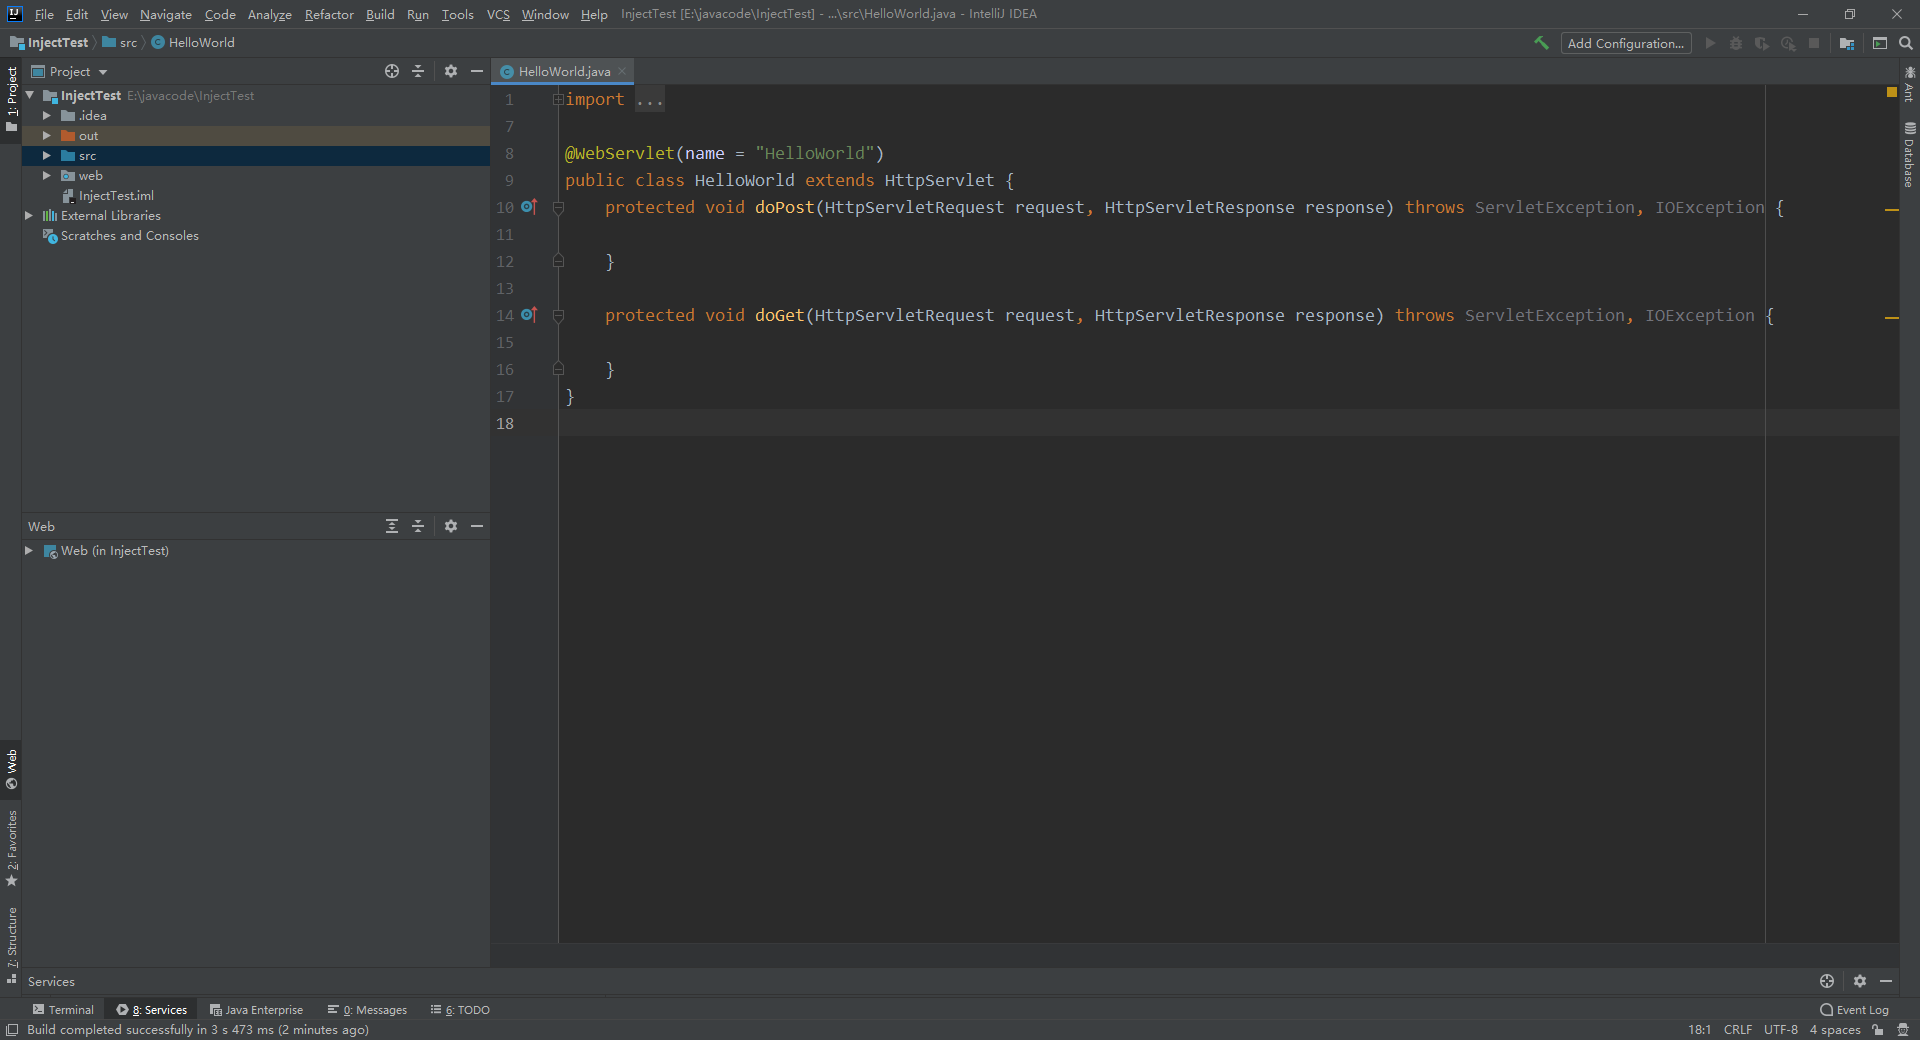Click the Event Log button

(x=1854, y=1010)
